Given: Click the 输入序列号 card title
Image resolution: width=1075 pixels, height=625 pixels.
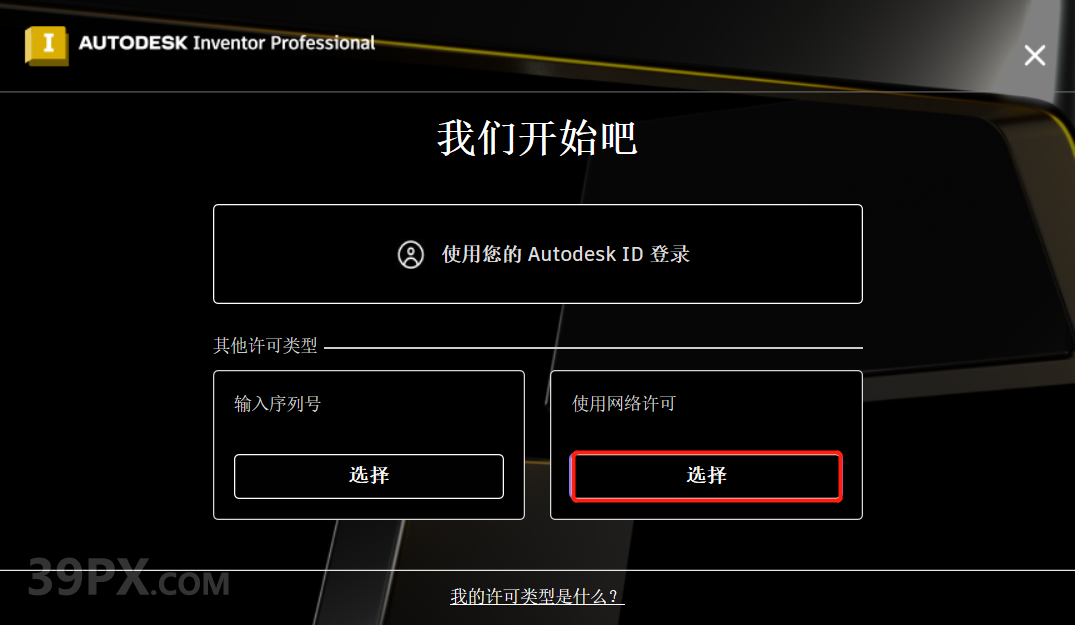Looking at the screenshot, I should [x=277, y=404].
